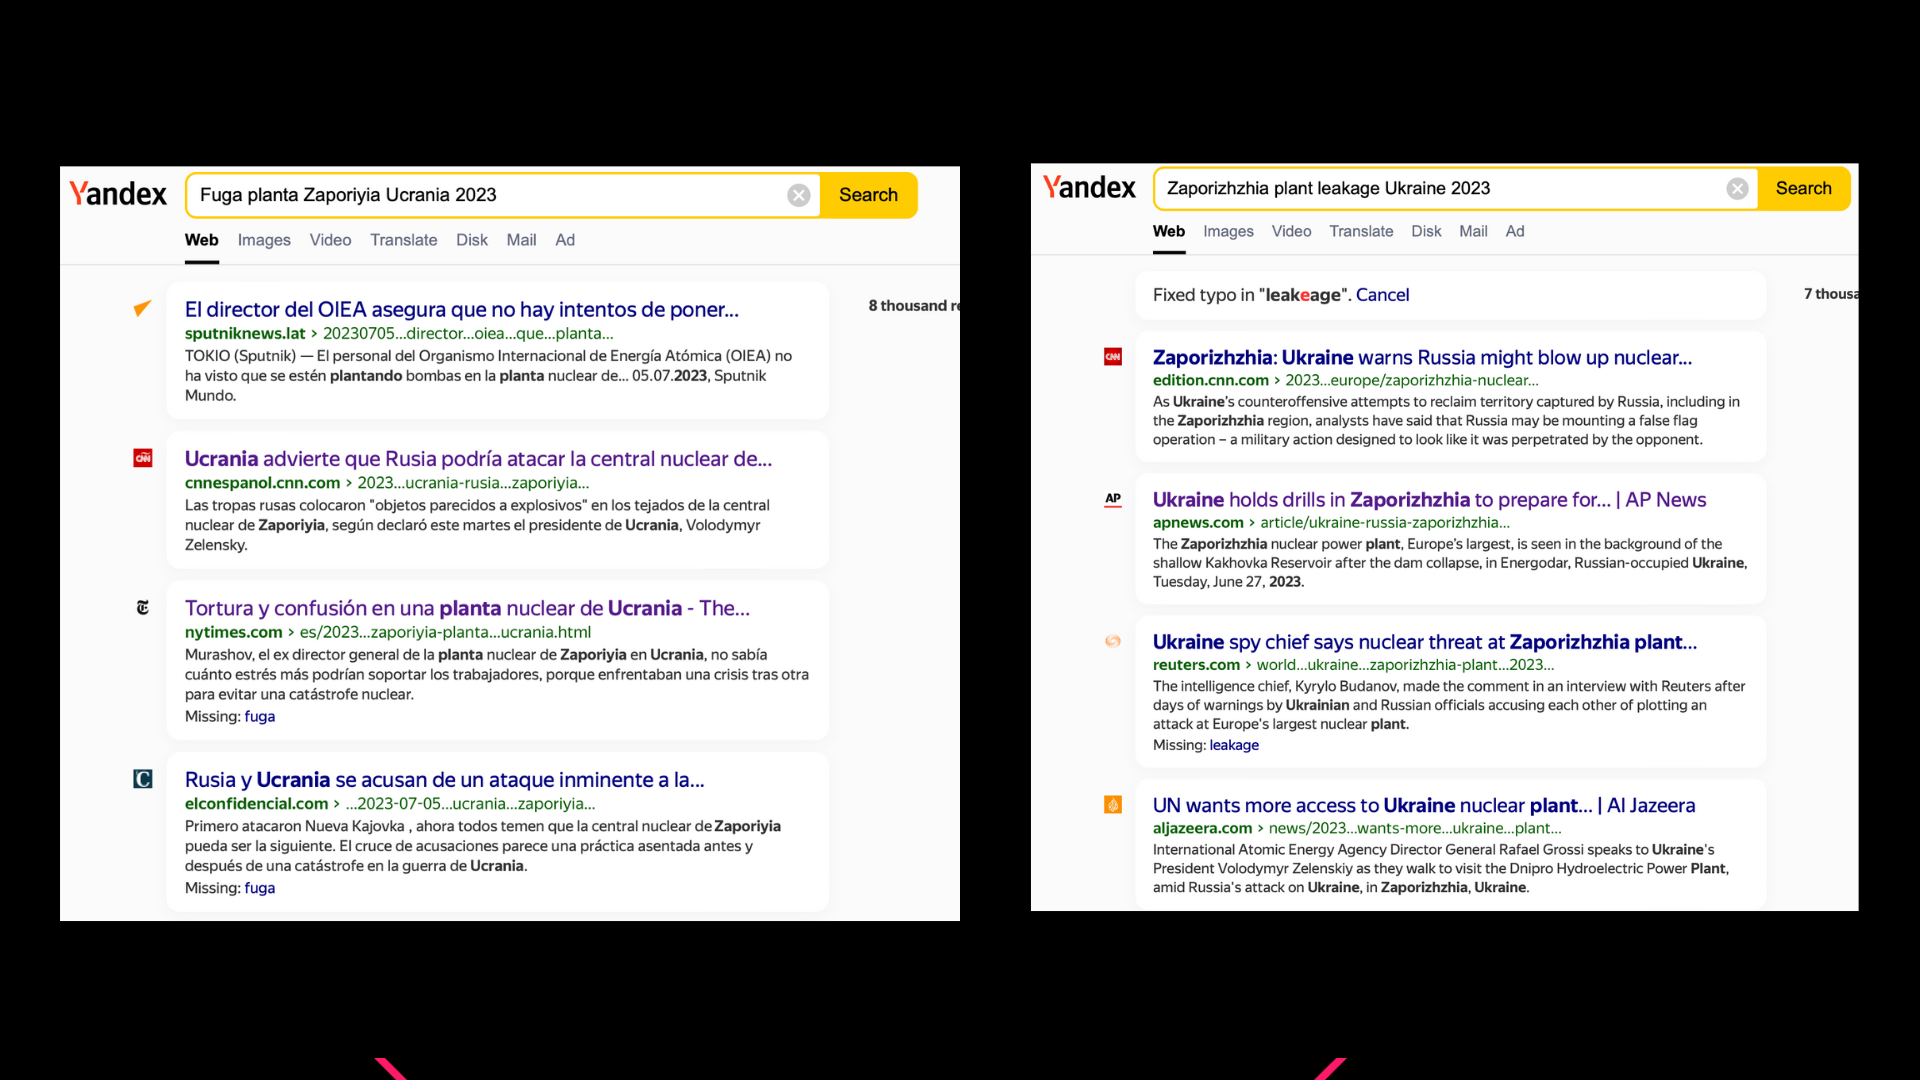1920x1080 pixels.
Task: Open 'Ucrania advierte que Rusia podría atacar' result
Action: (478, 458)
